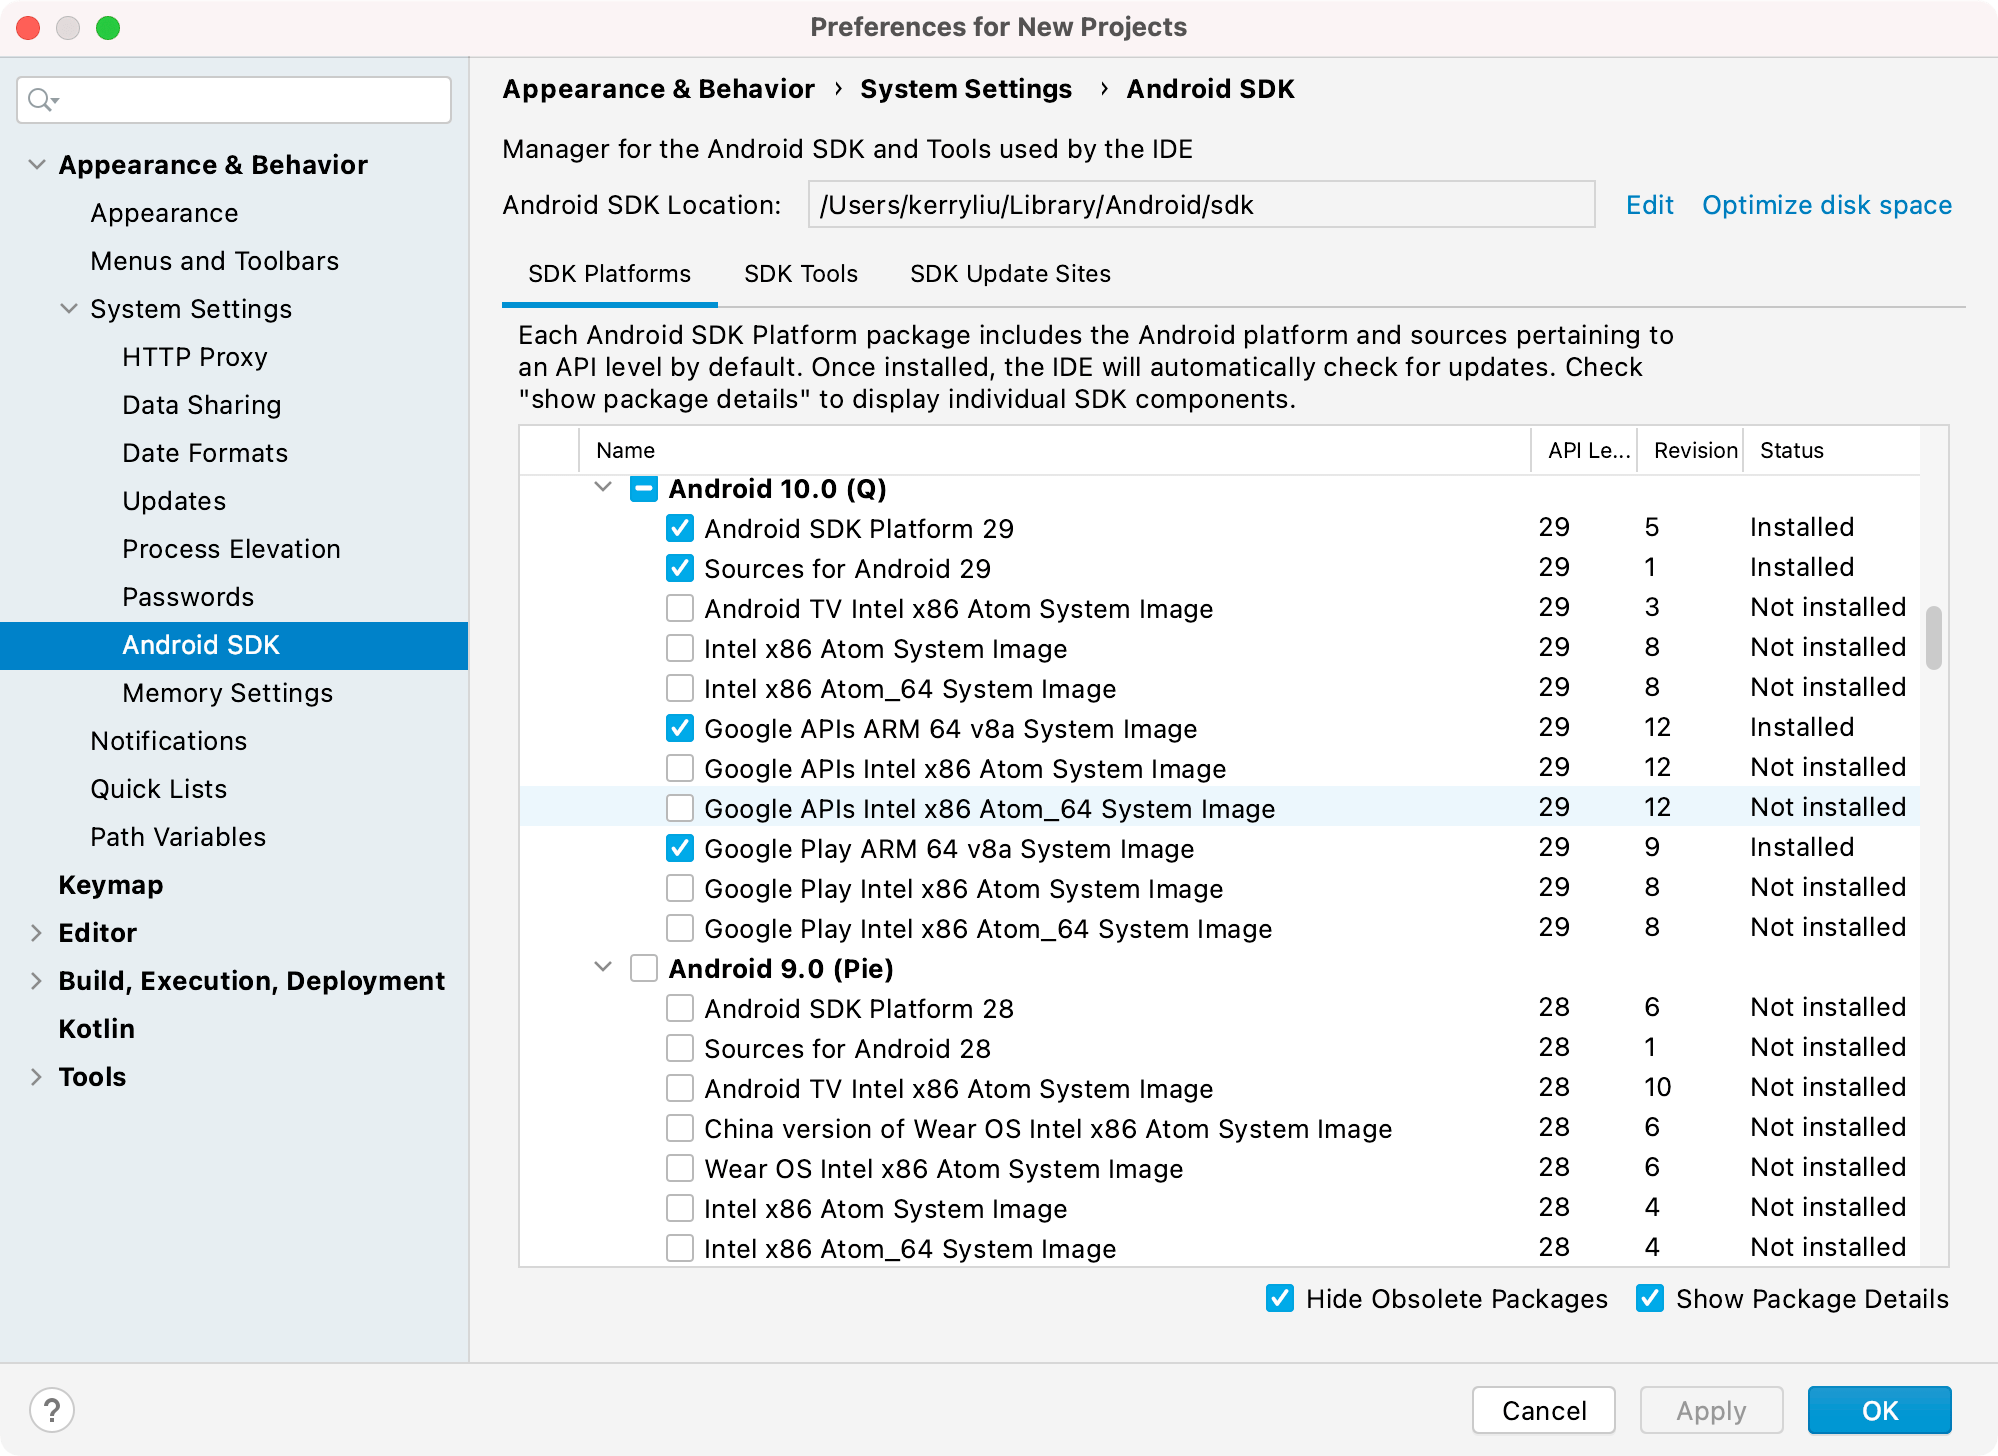The image size is (1998, 1456).
Task: Click the package list vertical scrollbar thumb
Action: click(1934, 637)
